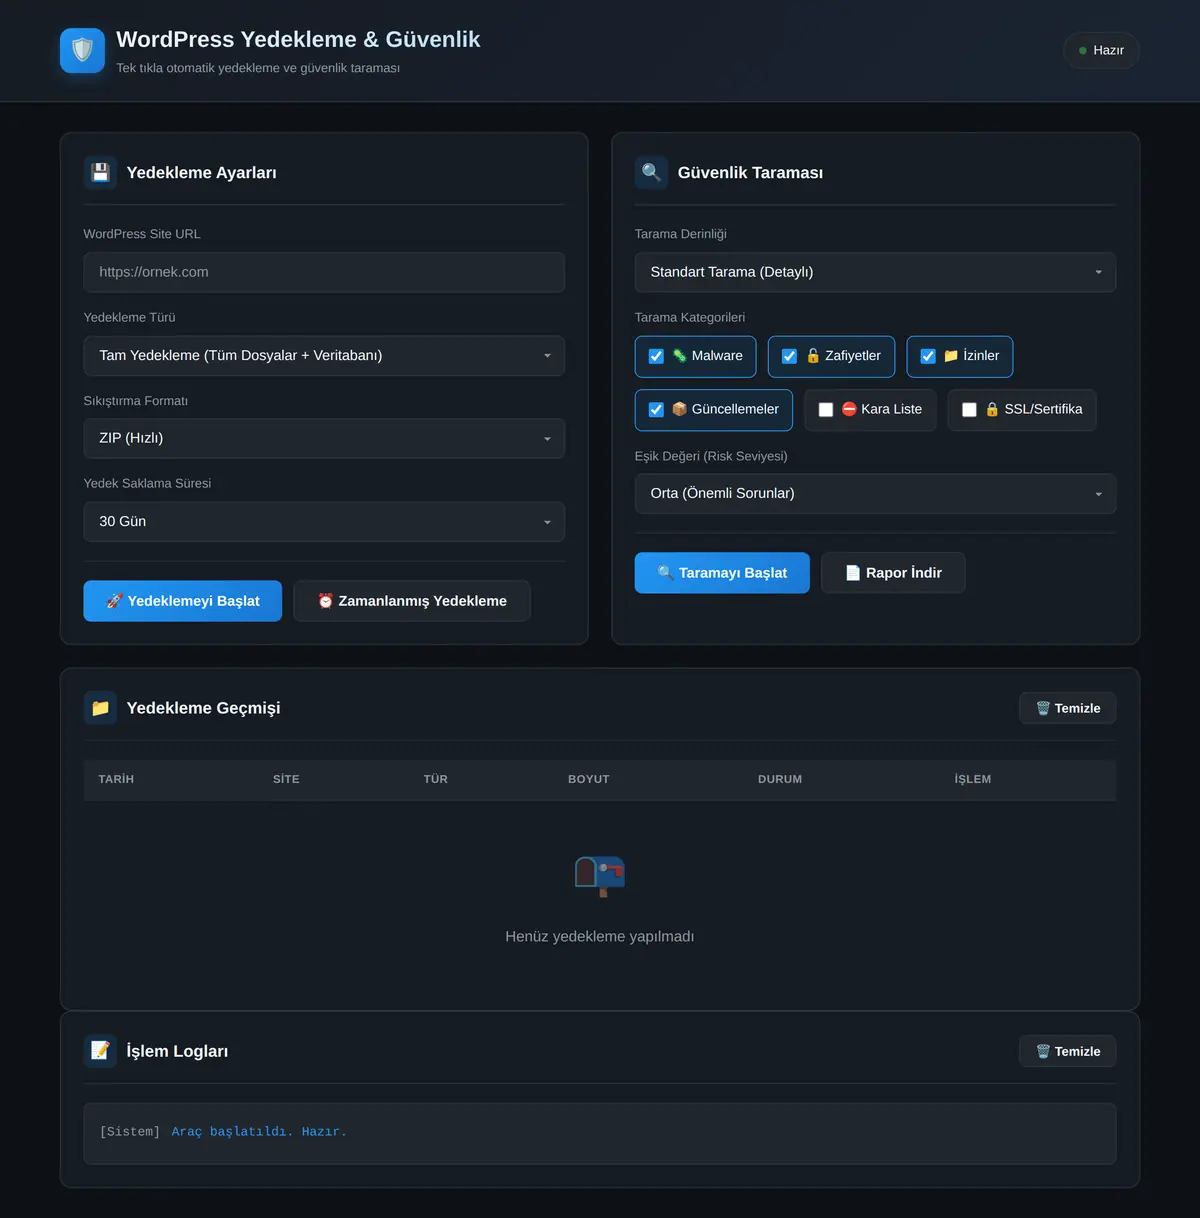Click the DURUM column header

click(x=780, y=779)
